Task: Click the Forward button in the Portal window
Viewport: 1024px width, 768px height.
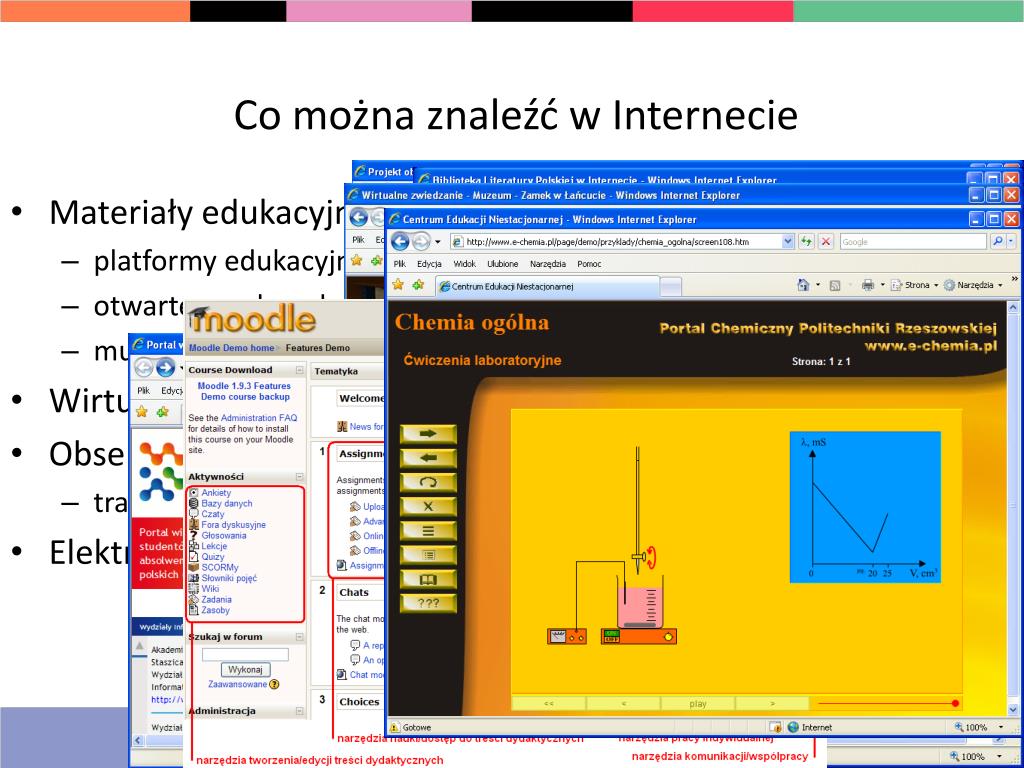Action: tap(165, 368)
